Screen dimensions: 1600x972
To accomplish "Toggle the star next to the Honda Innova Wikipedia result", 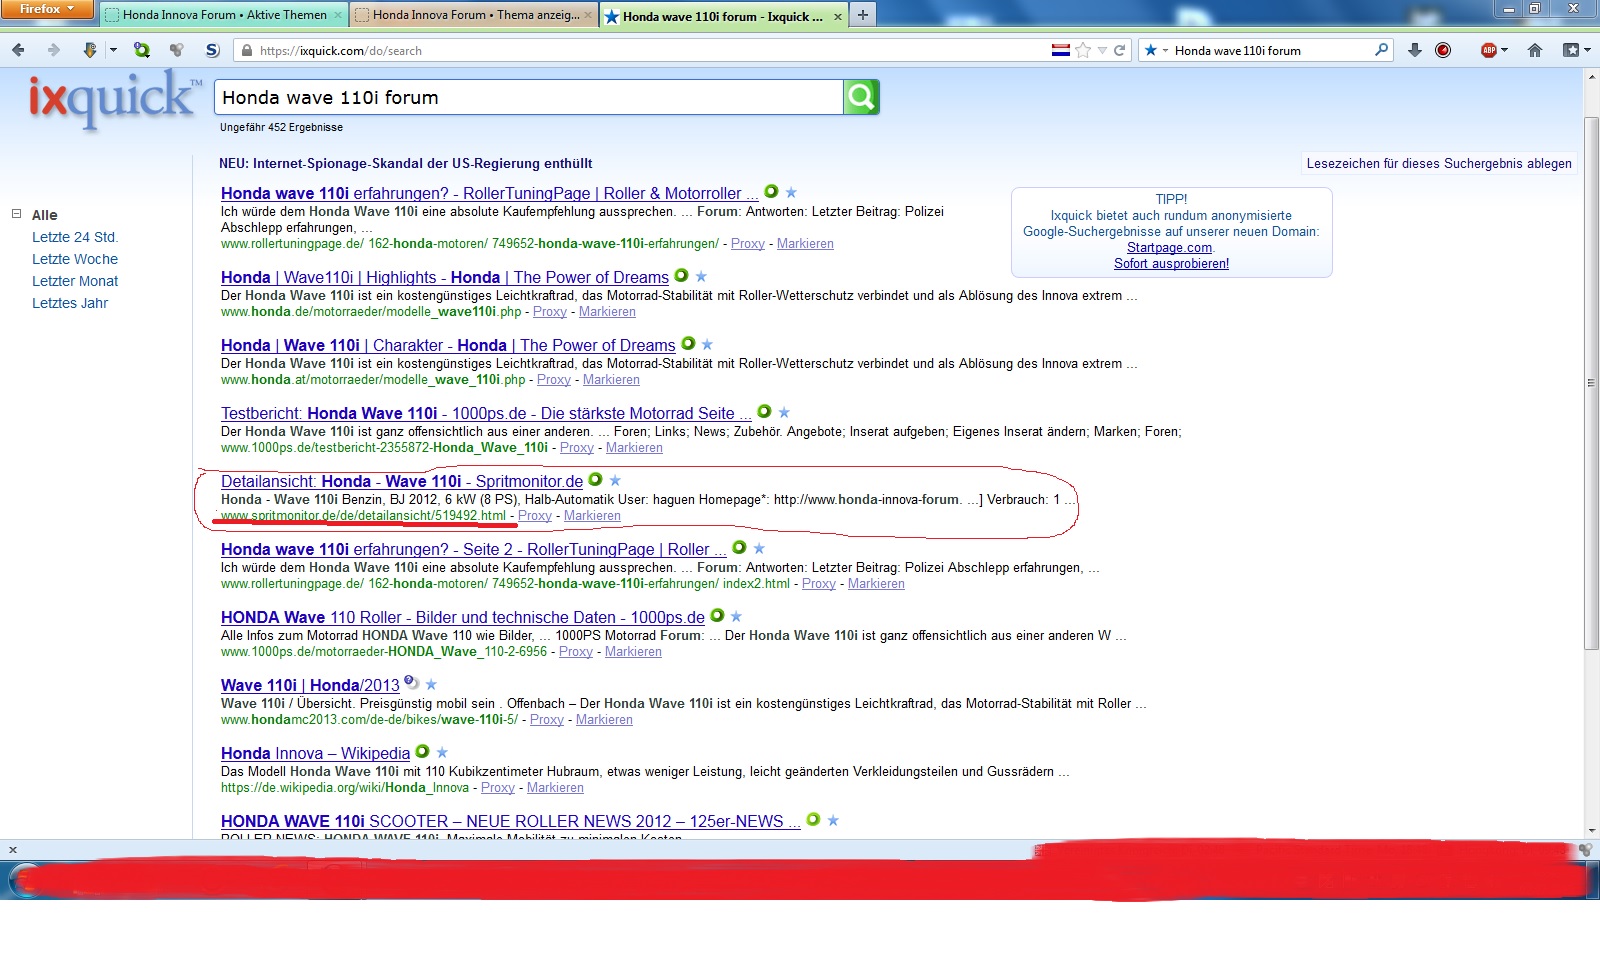I will (x=442, y=752).
